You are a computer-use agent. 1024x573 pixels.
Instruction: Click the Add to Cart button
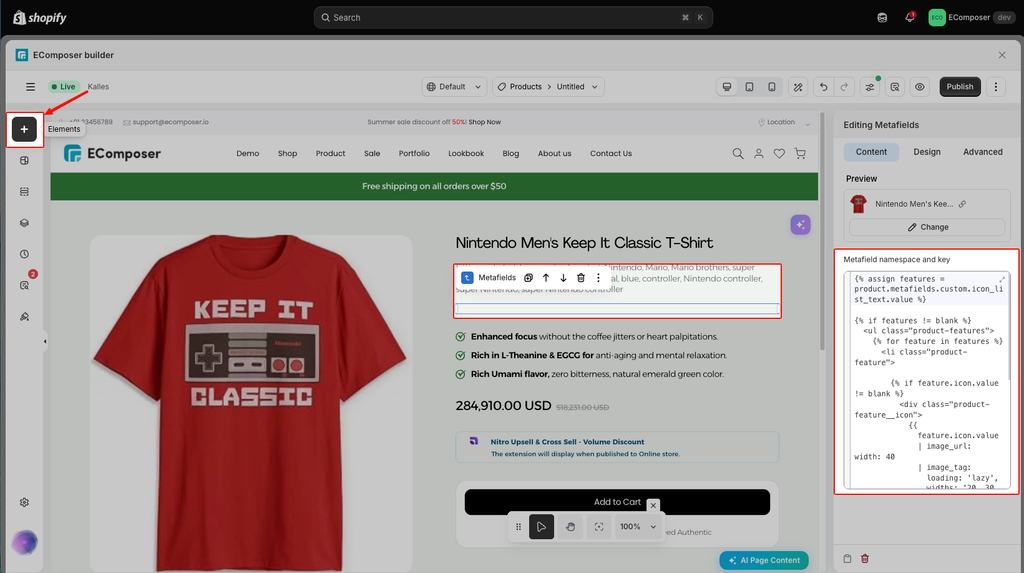point(617,502)
